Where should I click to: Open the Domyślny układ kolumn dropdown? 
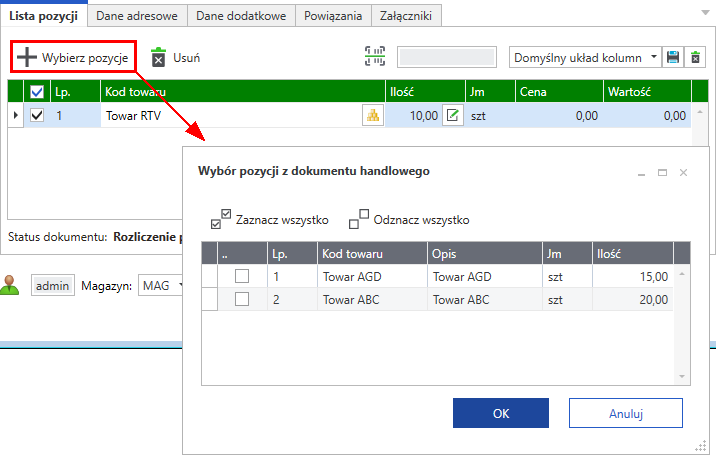tap(654, 57)
